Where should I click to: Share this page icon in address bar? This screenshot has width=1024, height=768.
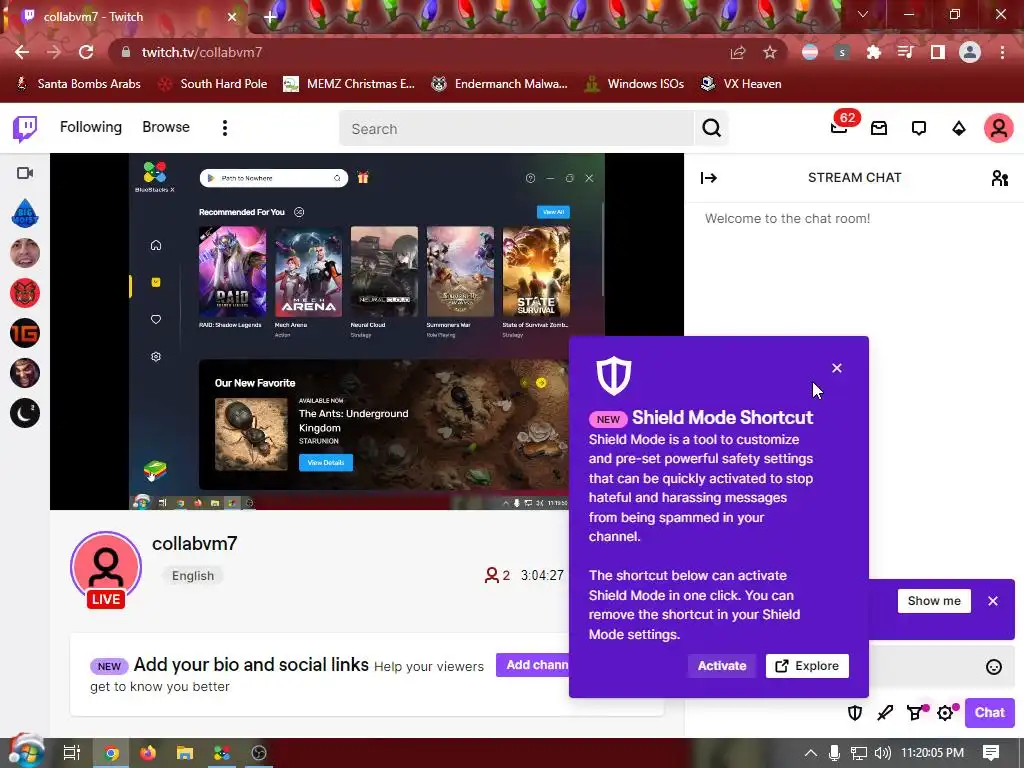[738, 52]
